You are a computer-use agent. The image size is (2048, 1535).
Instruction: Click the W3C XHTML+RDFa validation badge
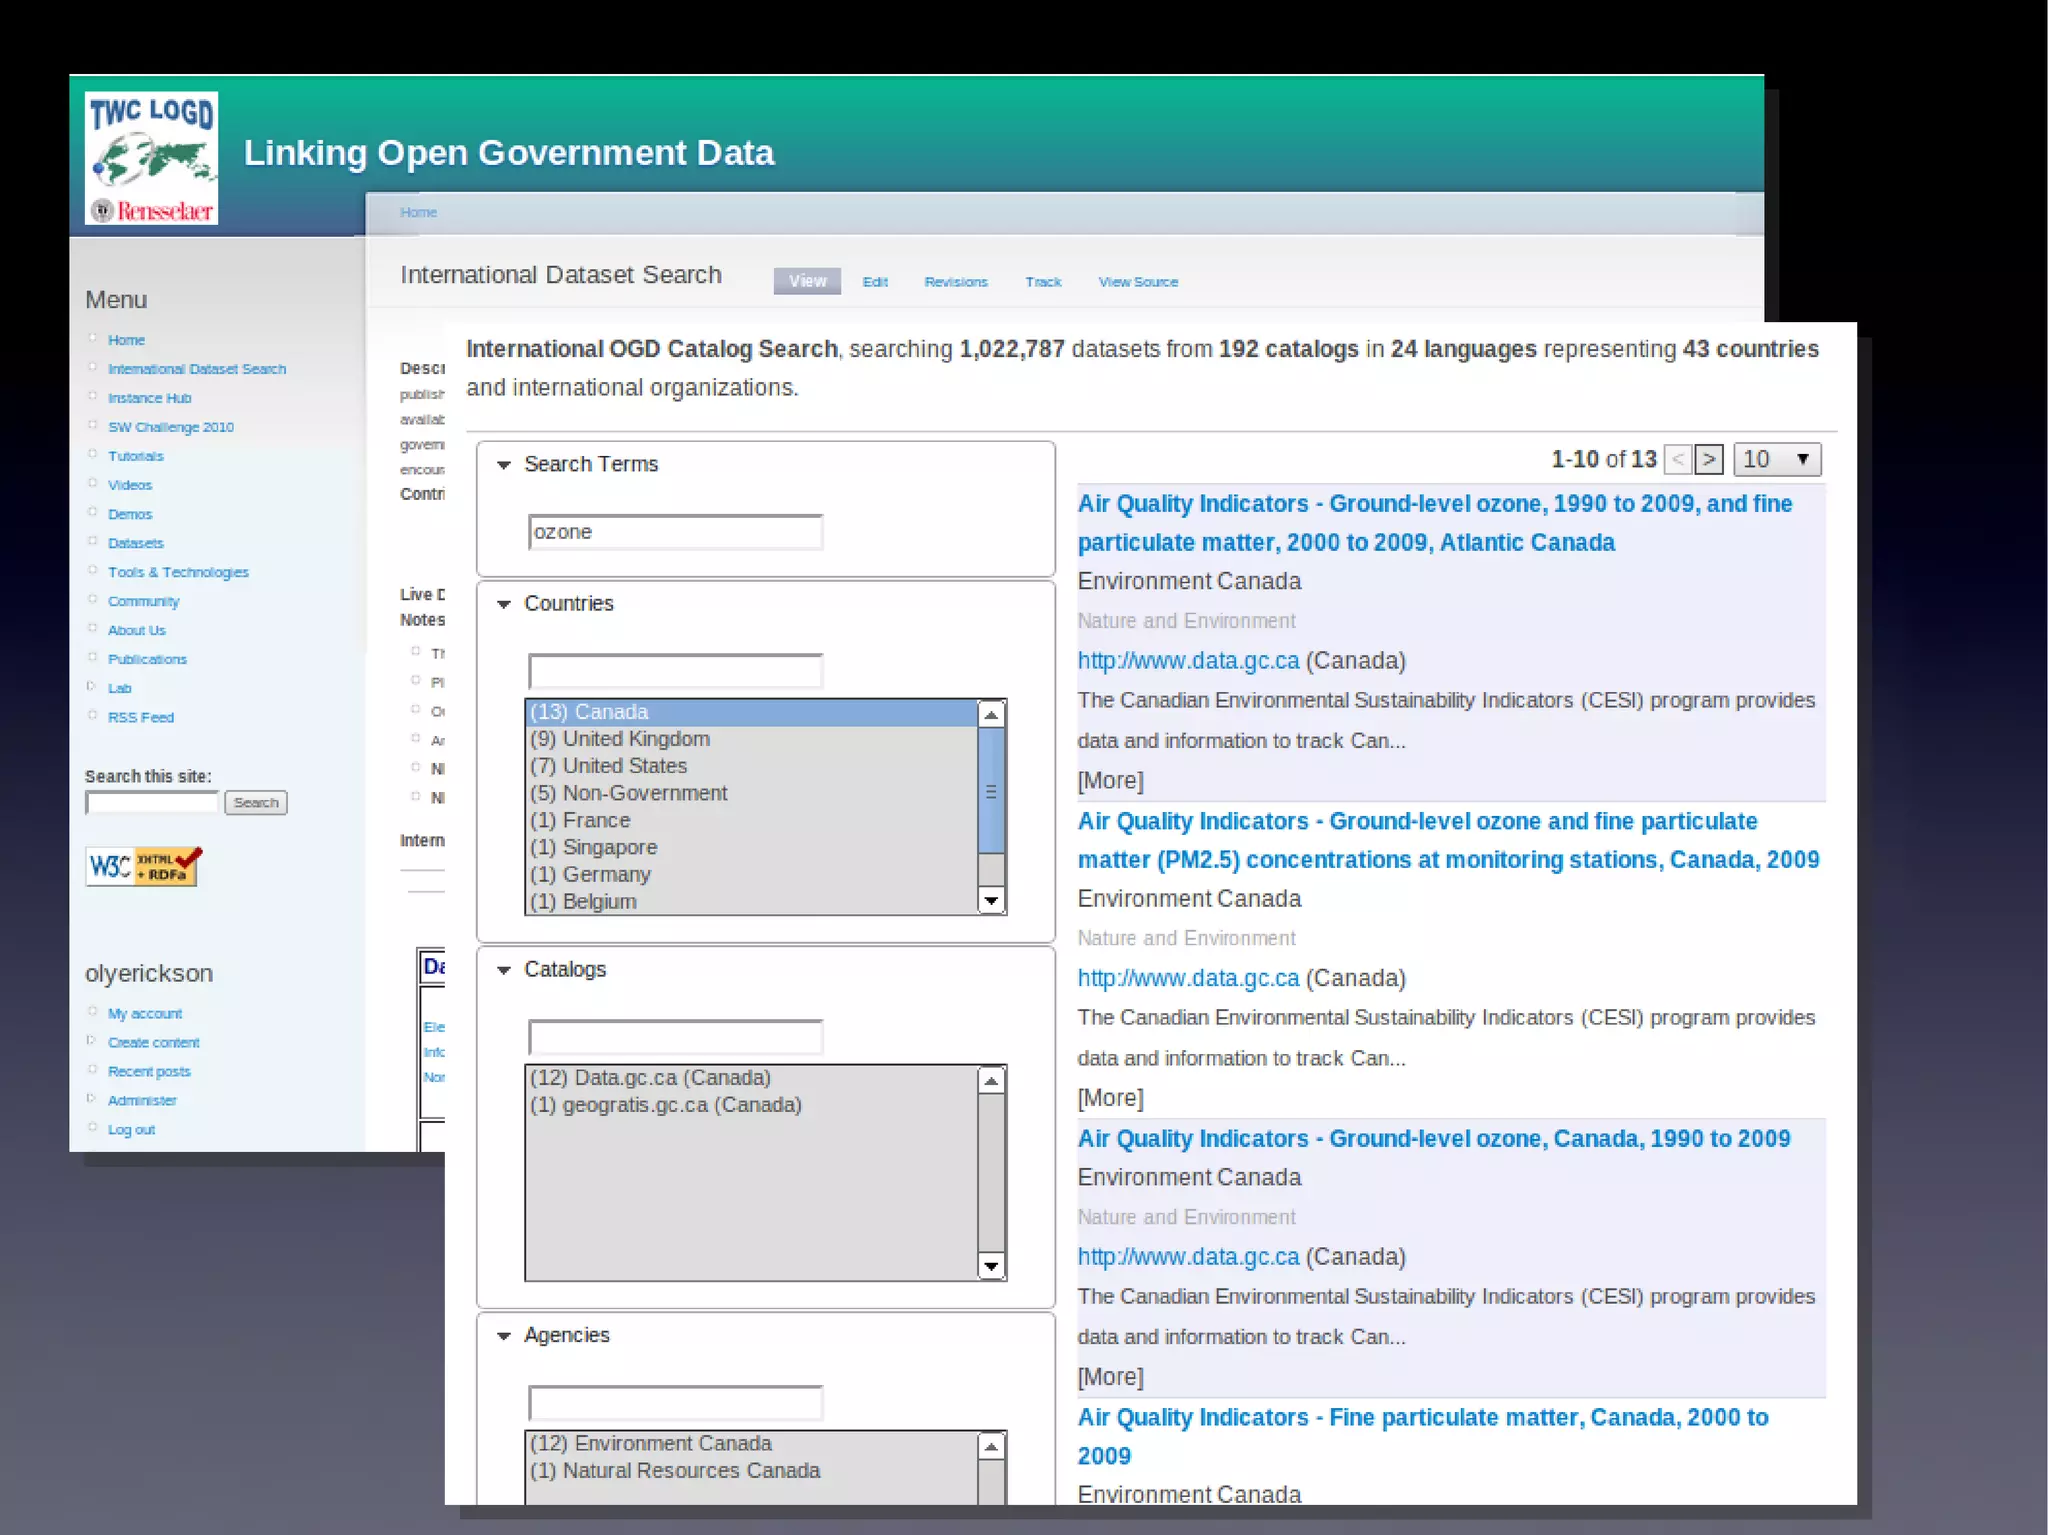click(x=143, y=866)
